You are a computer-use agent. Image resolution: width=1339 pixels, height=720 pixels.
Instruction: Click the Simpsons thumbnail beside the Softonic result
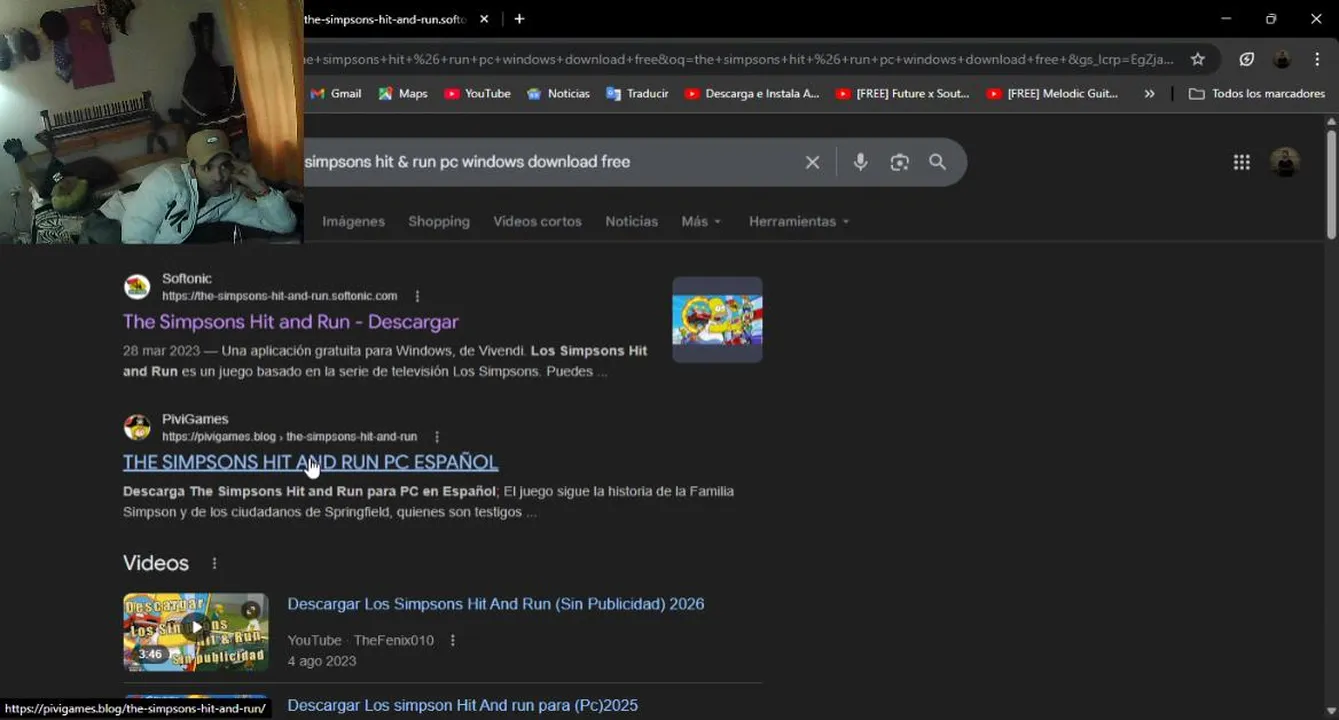click(x=717, y=320)
